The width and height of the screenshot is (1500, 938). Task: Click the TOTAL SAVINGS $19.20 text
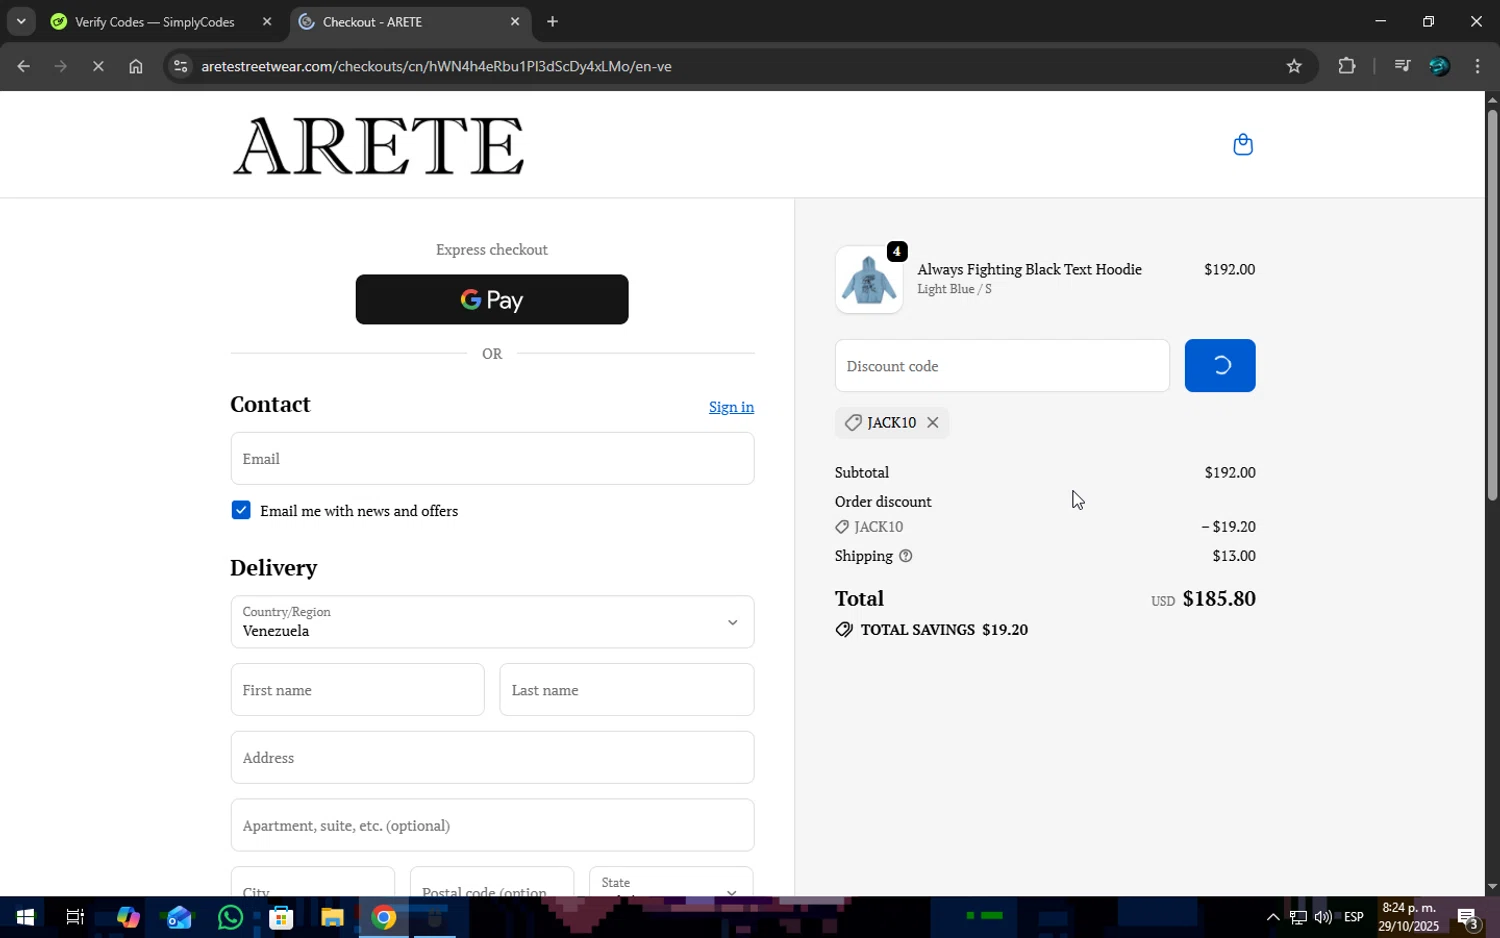(944, 630)
